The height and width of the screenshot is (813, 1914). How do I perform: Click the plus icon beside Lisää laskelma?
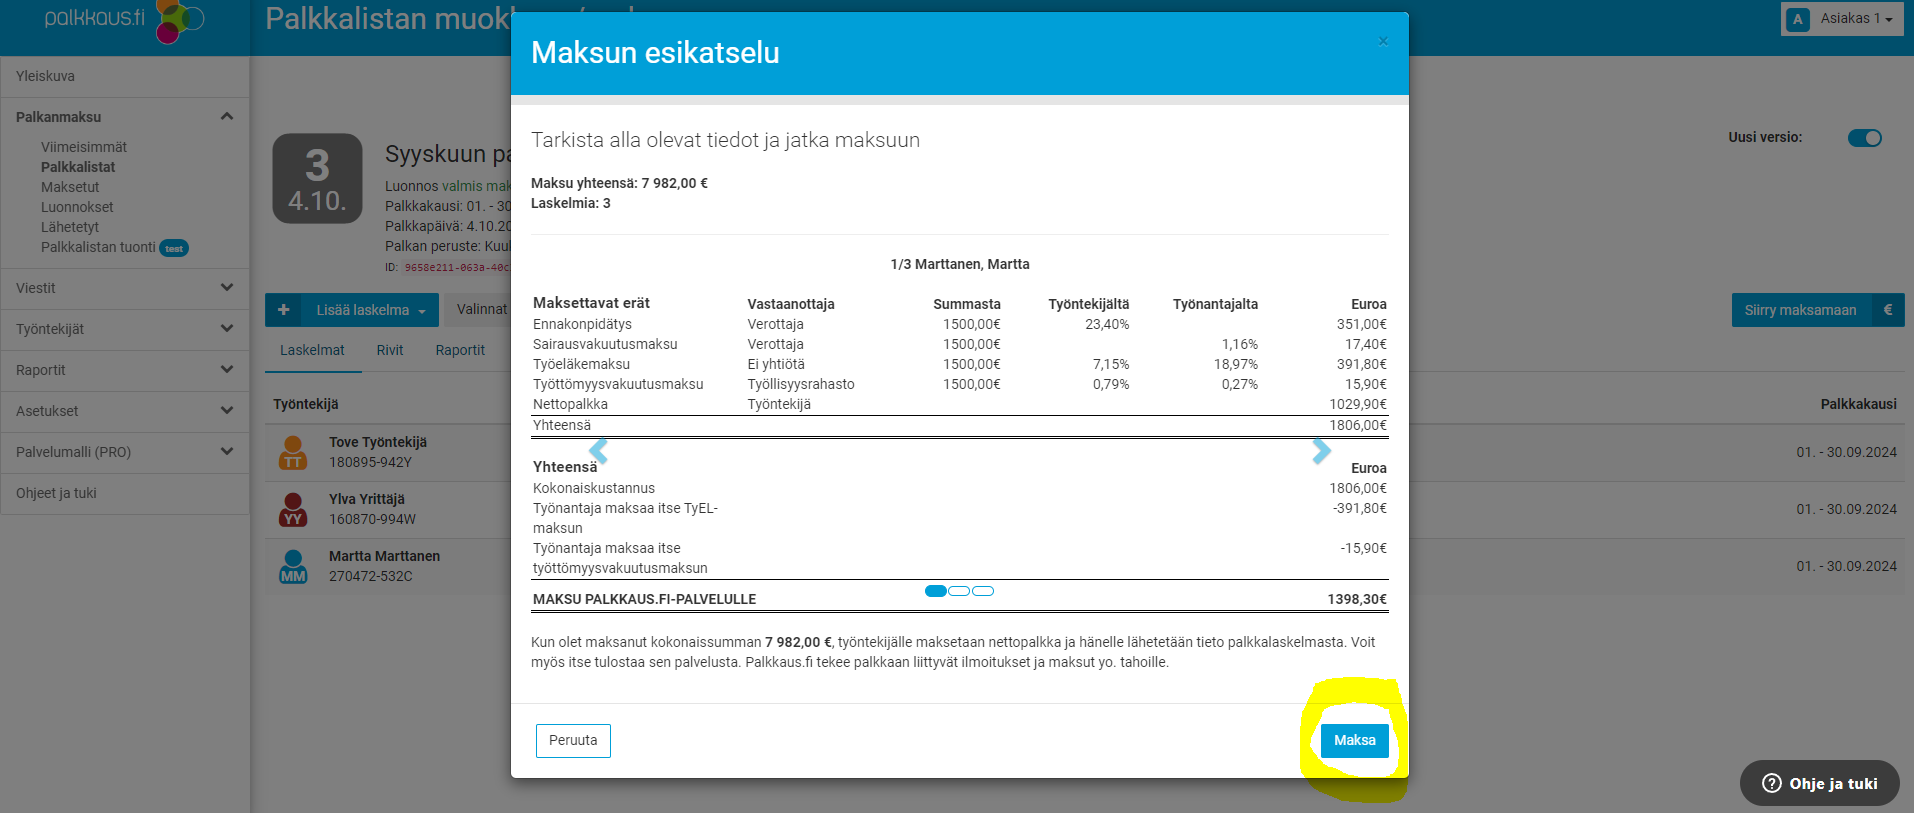(x=284, y=310)
